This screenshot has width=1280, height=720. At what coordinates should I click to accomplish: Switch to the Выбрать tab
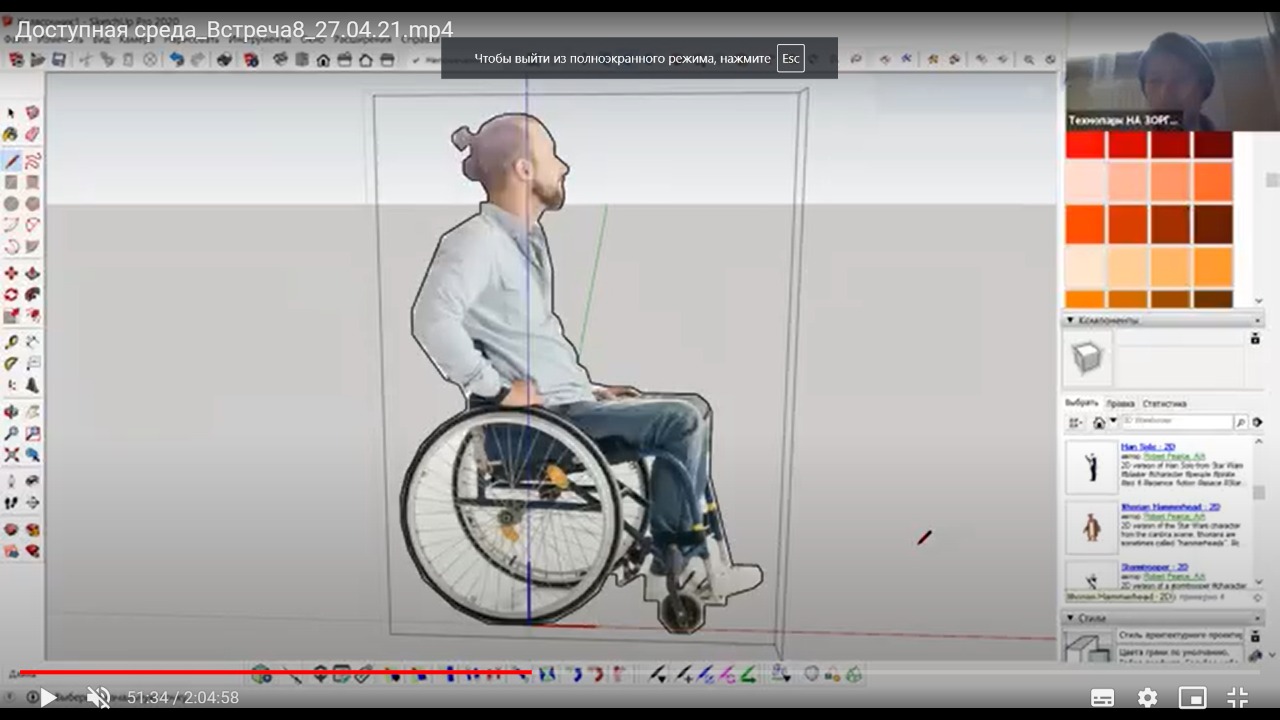[1081, 403]
